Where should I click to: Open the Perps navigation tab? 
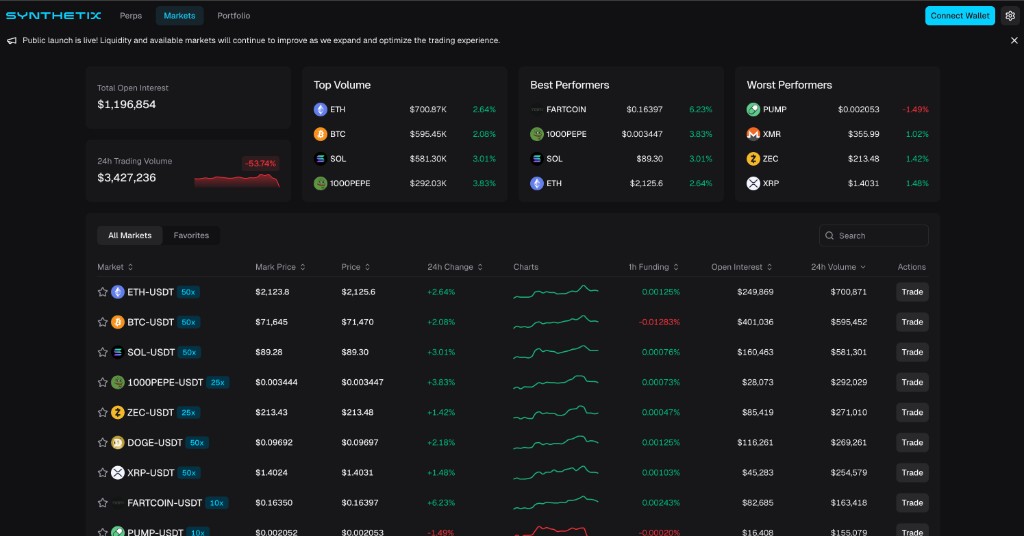[x=131, y=16]
